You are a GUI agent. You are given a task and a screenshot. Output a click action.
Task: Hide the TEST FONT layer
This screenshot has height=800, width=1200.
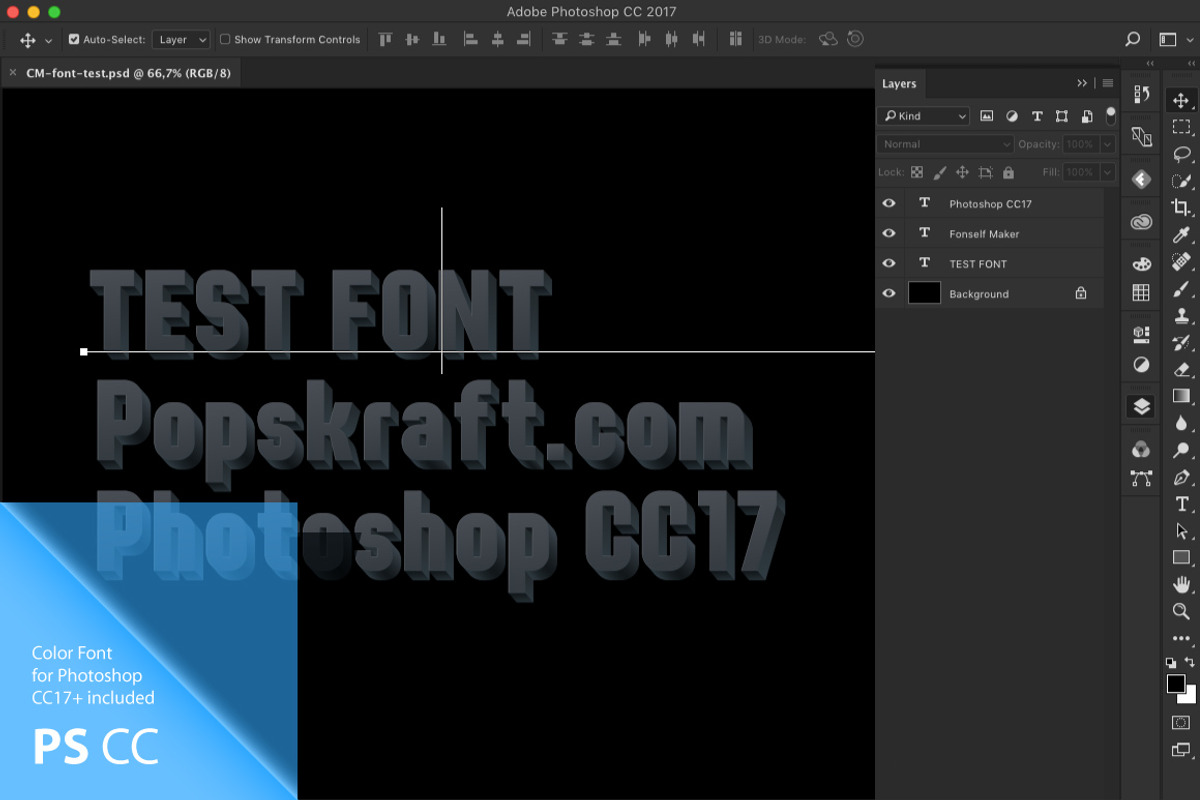(888, 263)
